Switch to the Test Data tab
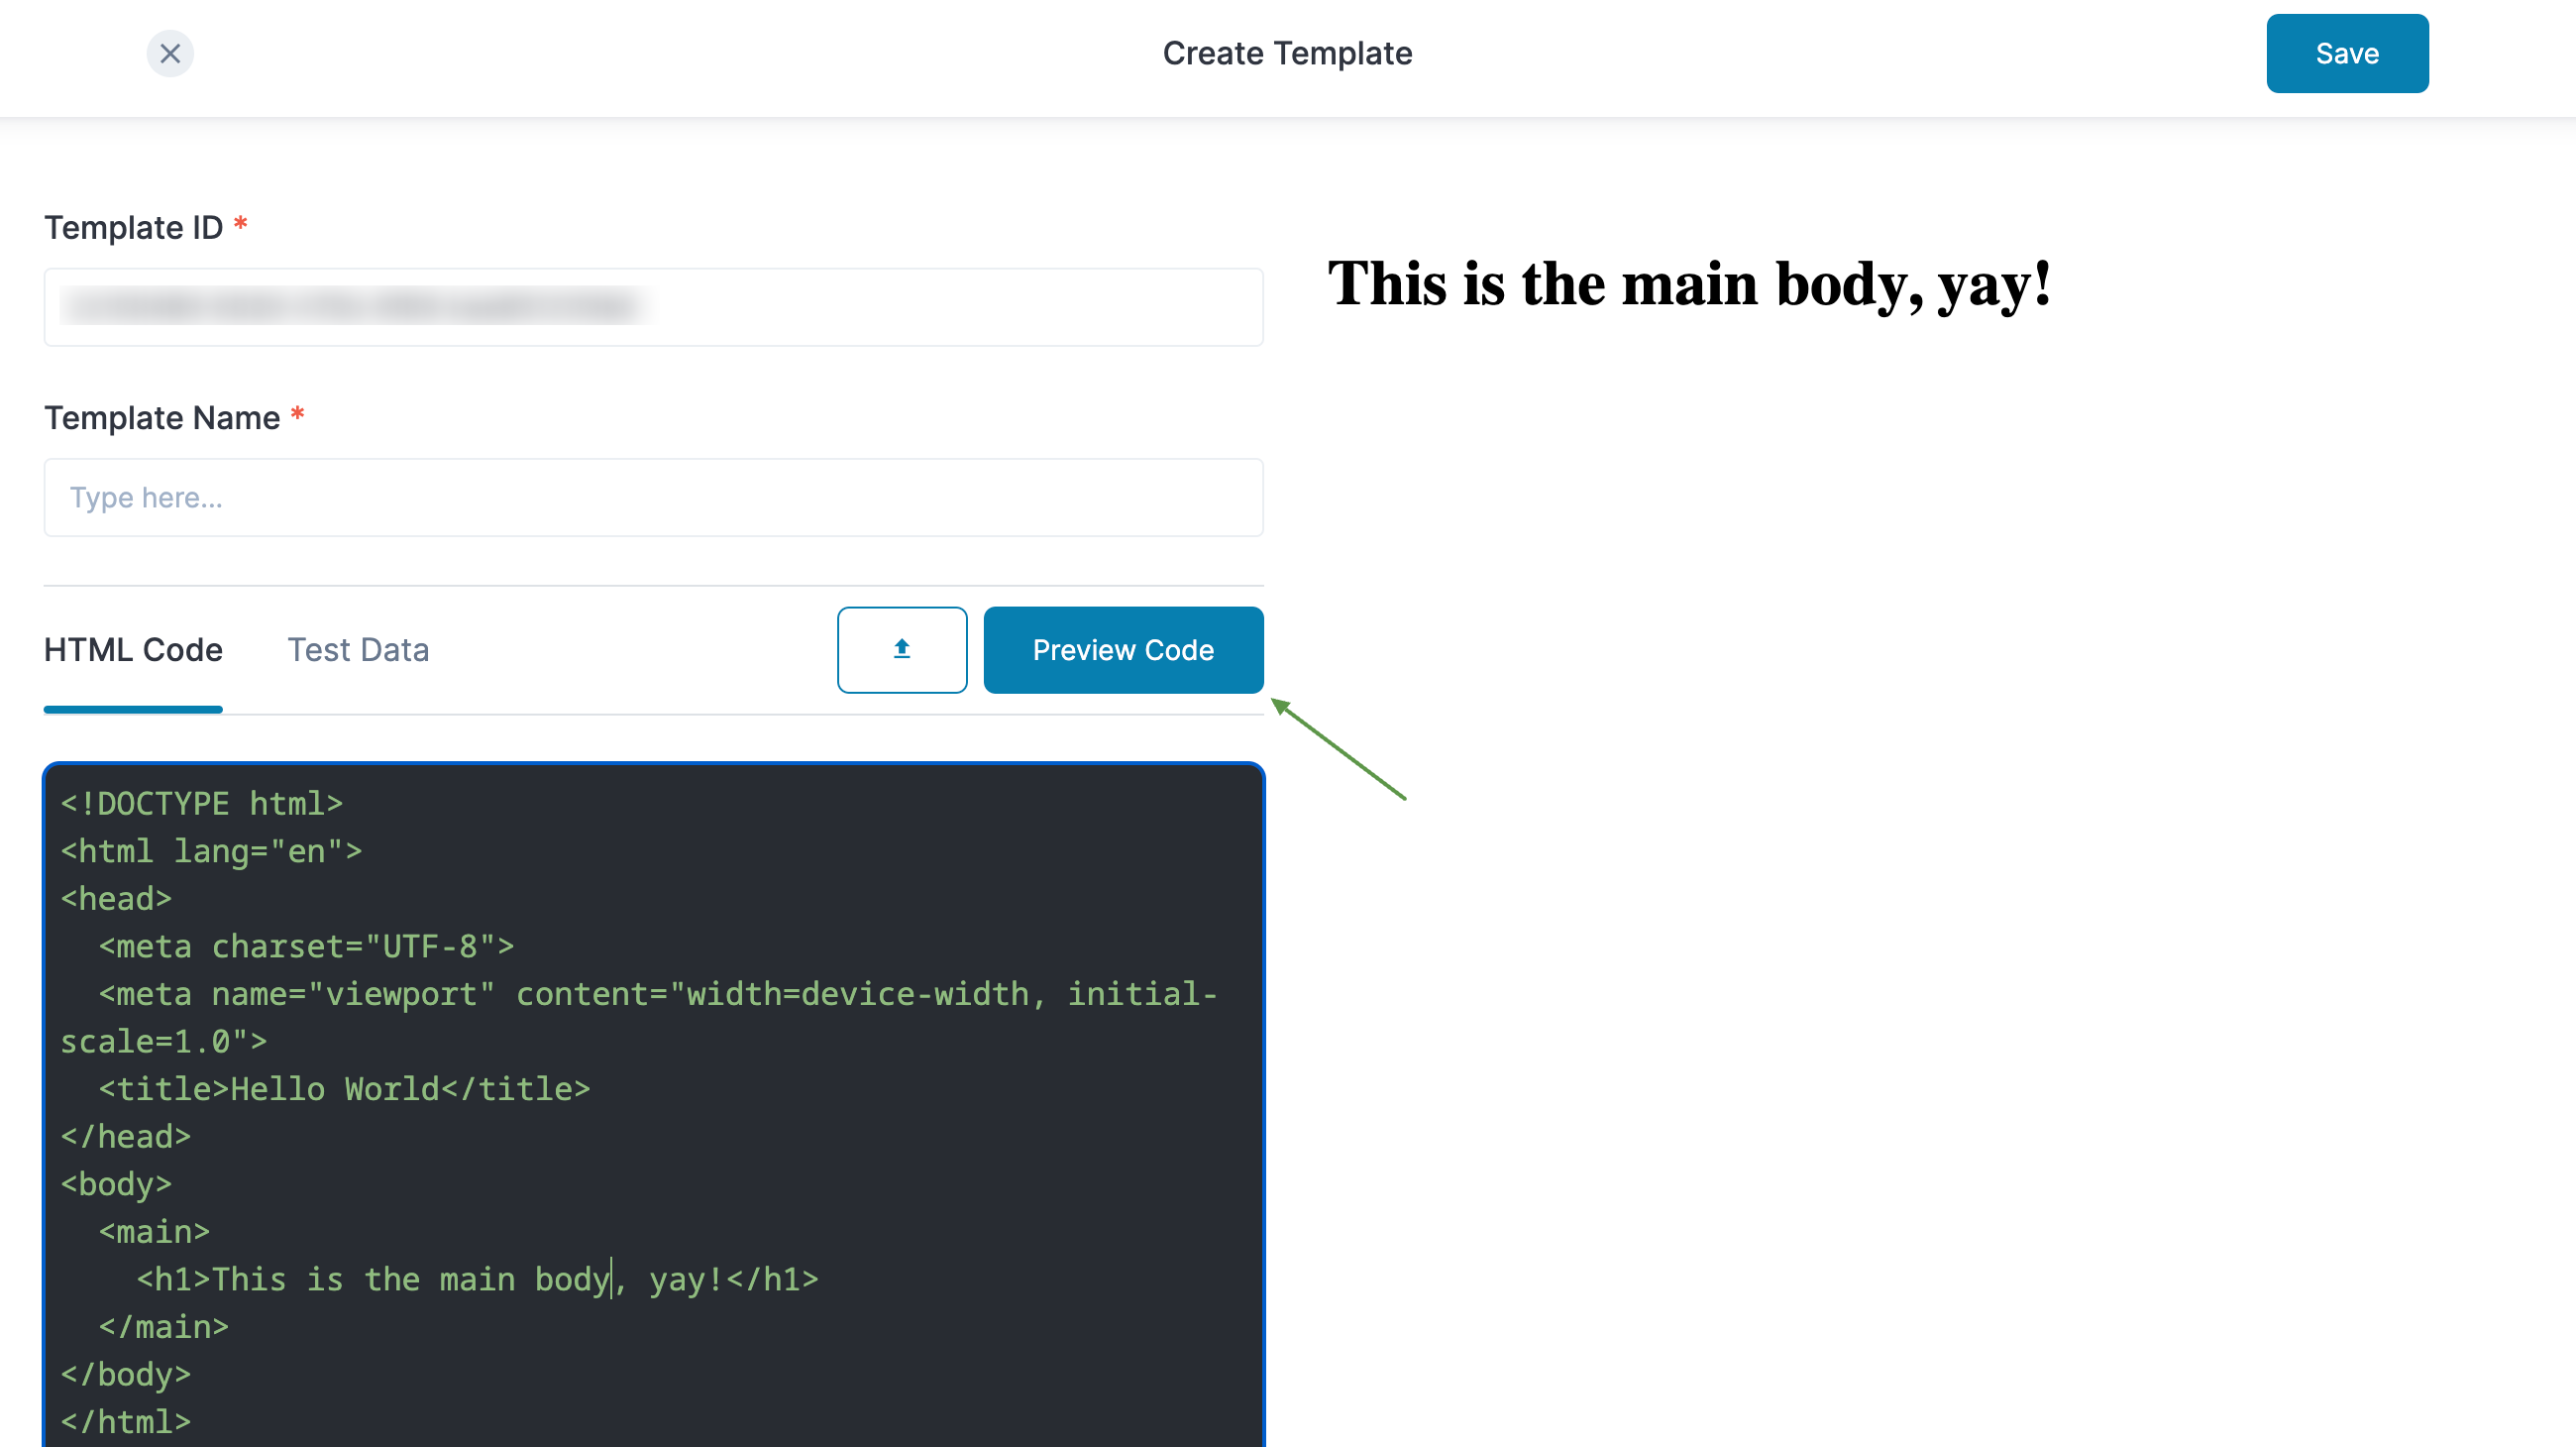Viewport: 2576px width, 1447px height. [x=358, y=649]
